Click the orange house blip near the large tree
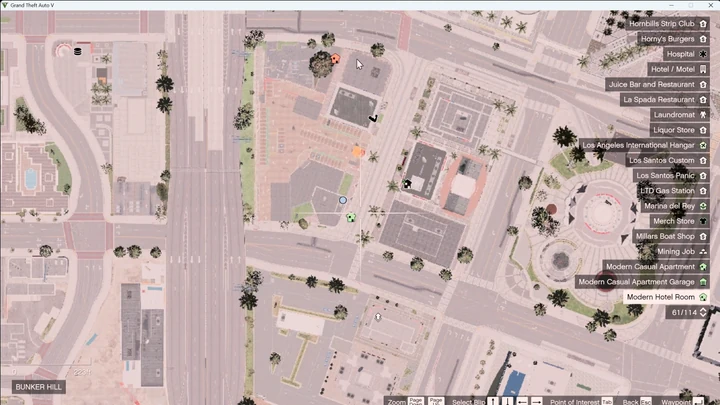 point(336,58)
